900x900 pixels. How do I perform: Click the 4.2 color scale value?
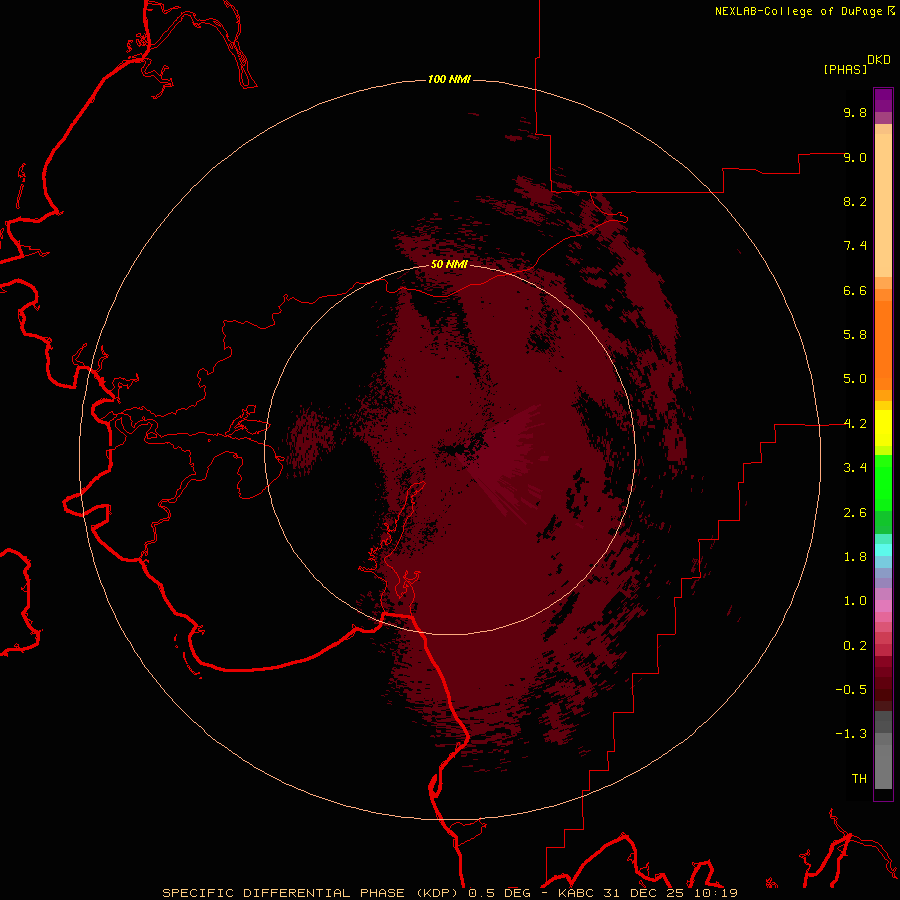pyautogui.click(x=855, y=424)
